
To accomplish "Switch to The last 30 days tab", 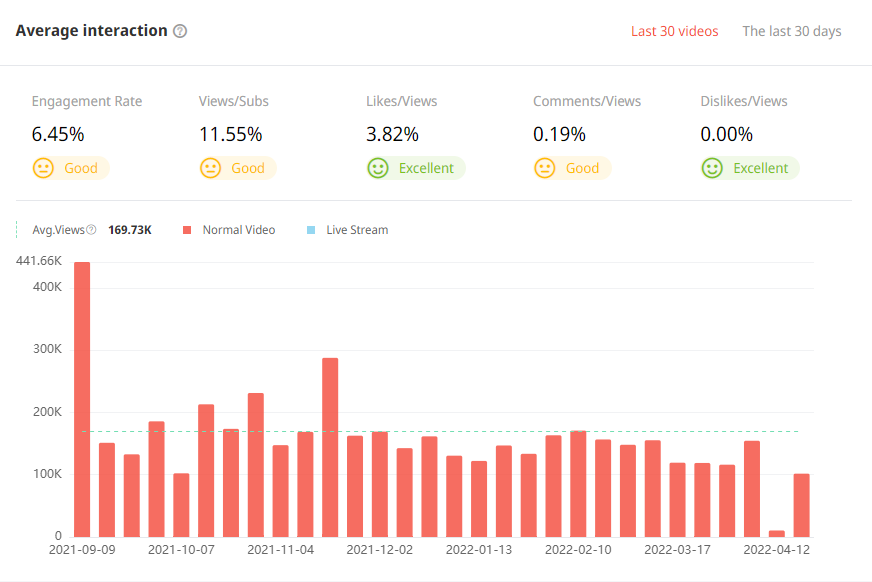I will (791, 31).
